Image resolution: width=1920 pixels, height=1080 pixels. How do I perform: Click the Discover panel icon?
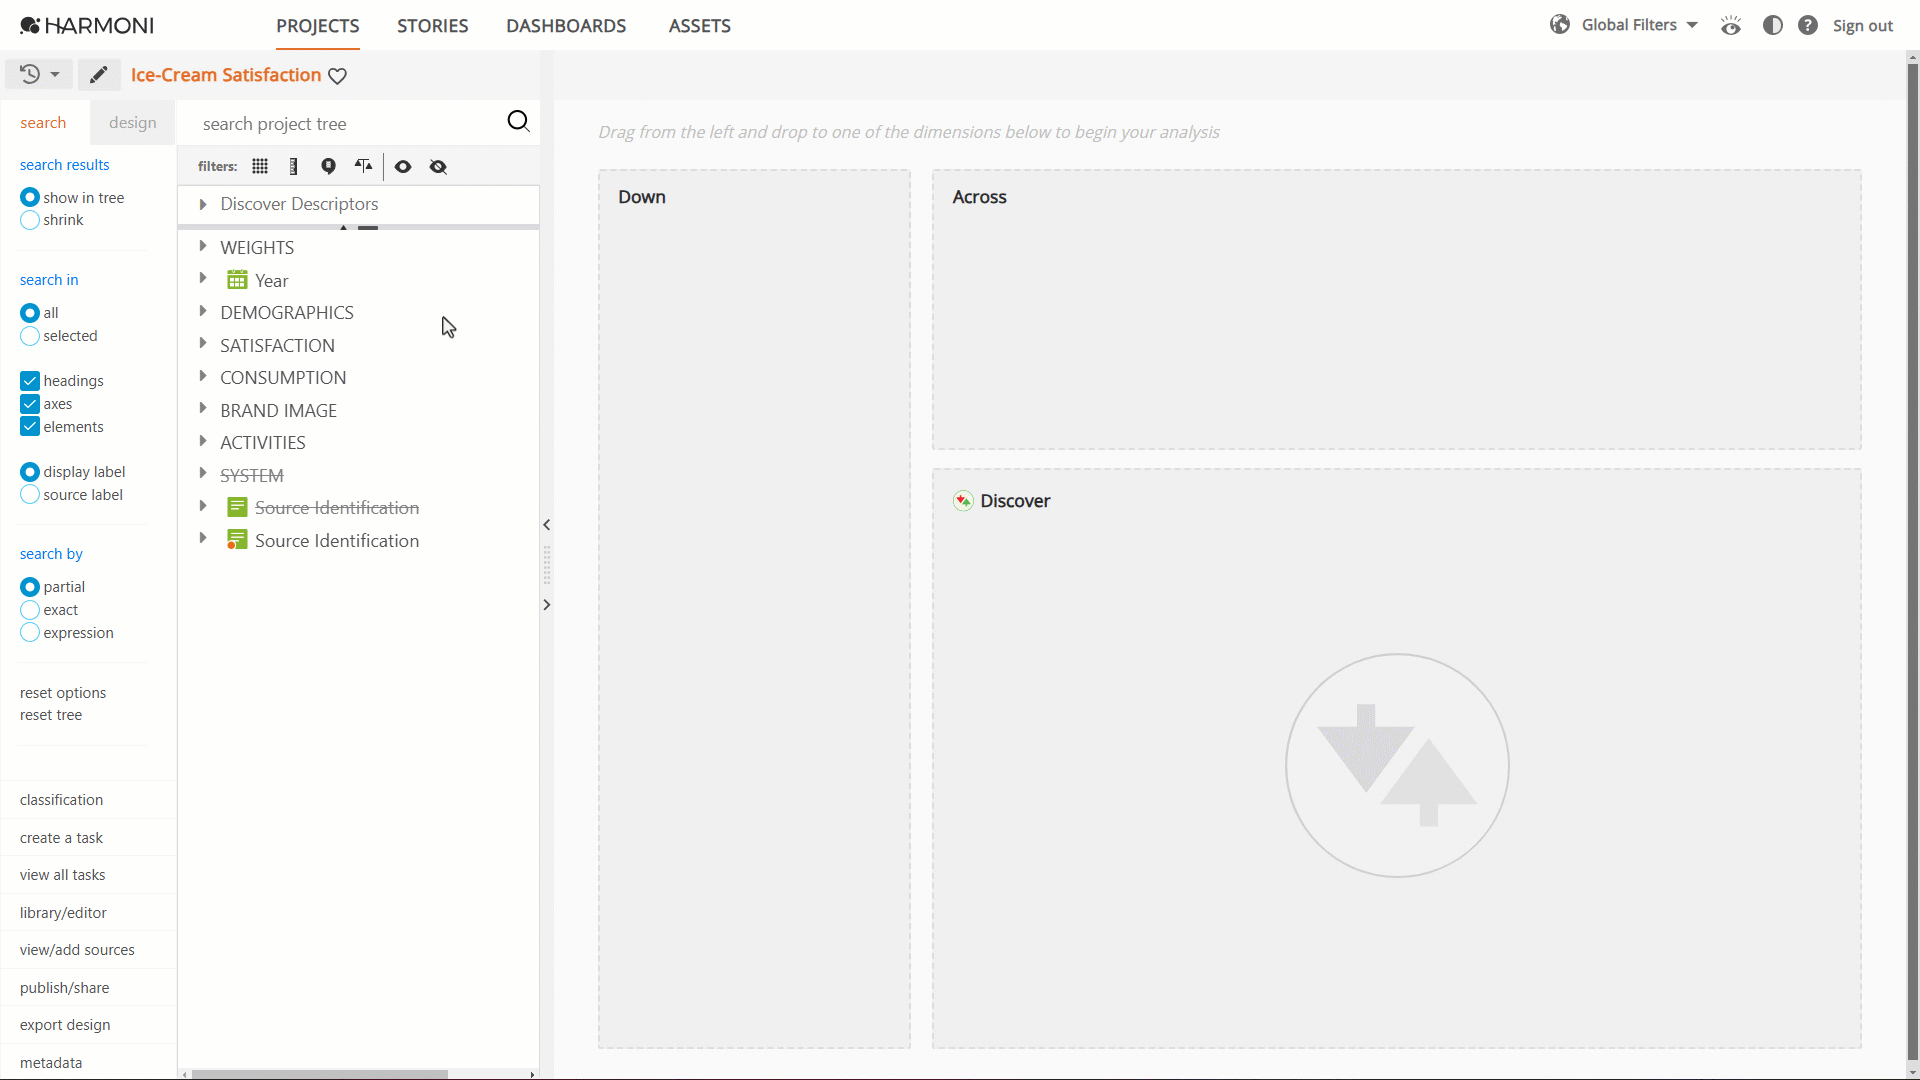(x=963, y=501)
